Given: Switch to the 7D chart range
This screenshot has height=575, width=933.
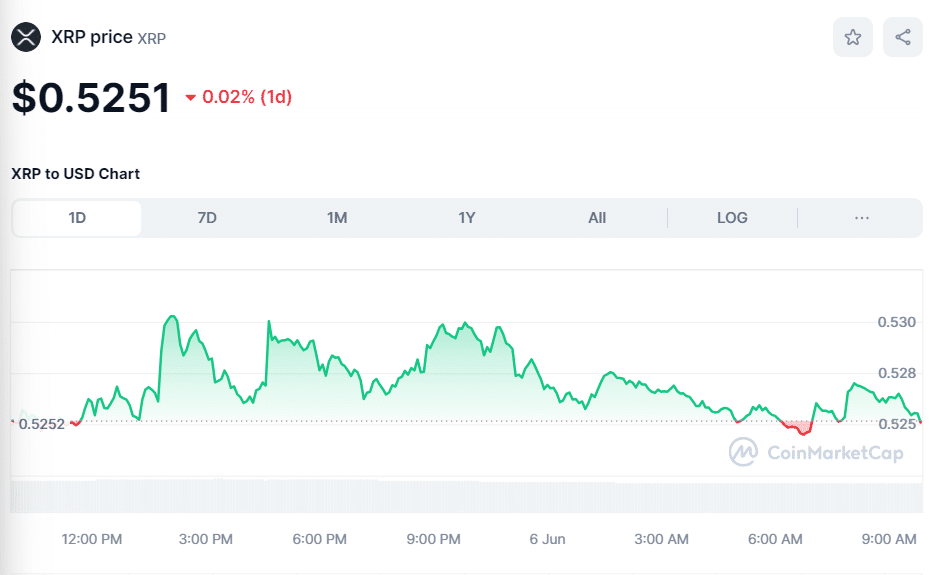Looking at the screenshot, I should coord(207,218).
